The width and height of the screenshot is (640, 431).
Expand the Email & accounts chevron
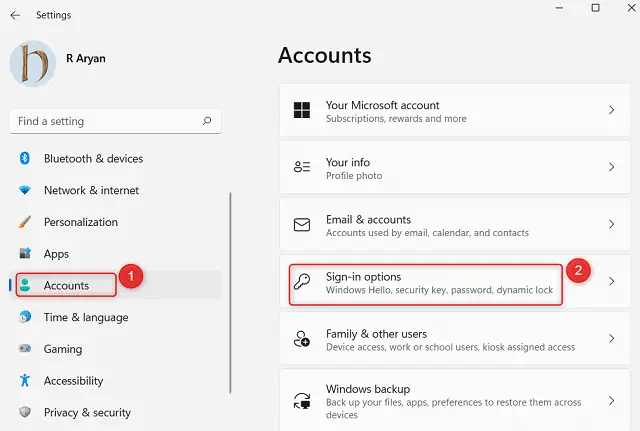coord(611,224)
